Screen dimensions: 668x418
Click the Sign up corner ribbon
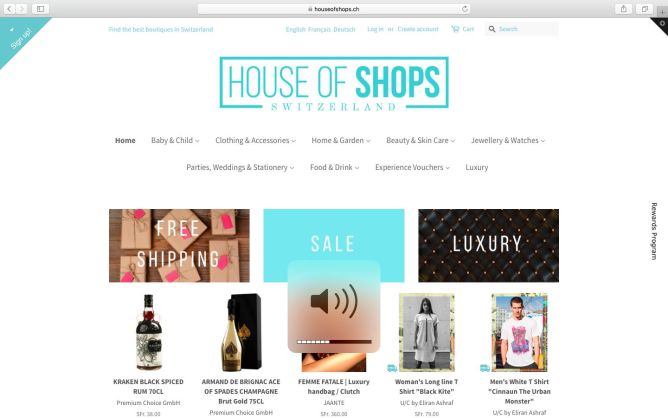(x=19, y=37)
